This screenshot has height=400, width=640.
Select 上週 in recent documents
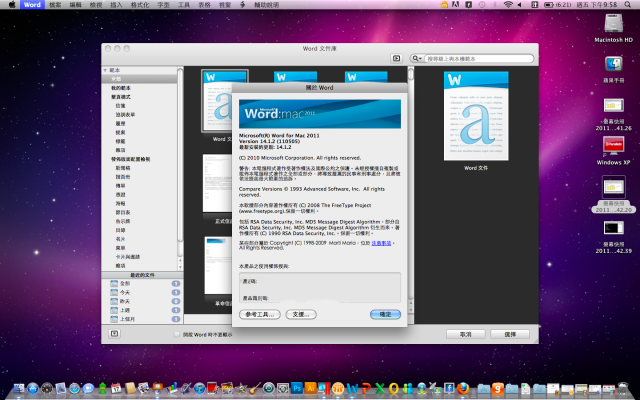pos(141,310)
